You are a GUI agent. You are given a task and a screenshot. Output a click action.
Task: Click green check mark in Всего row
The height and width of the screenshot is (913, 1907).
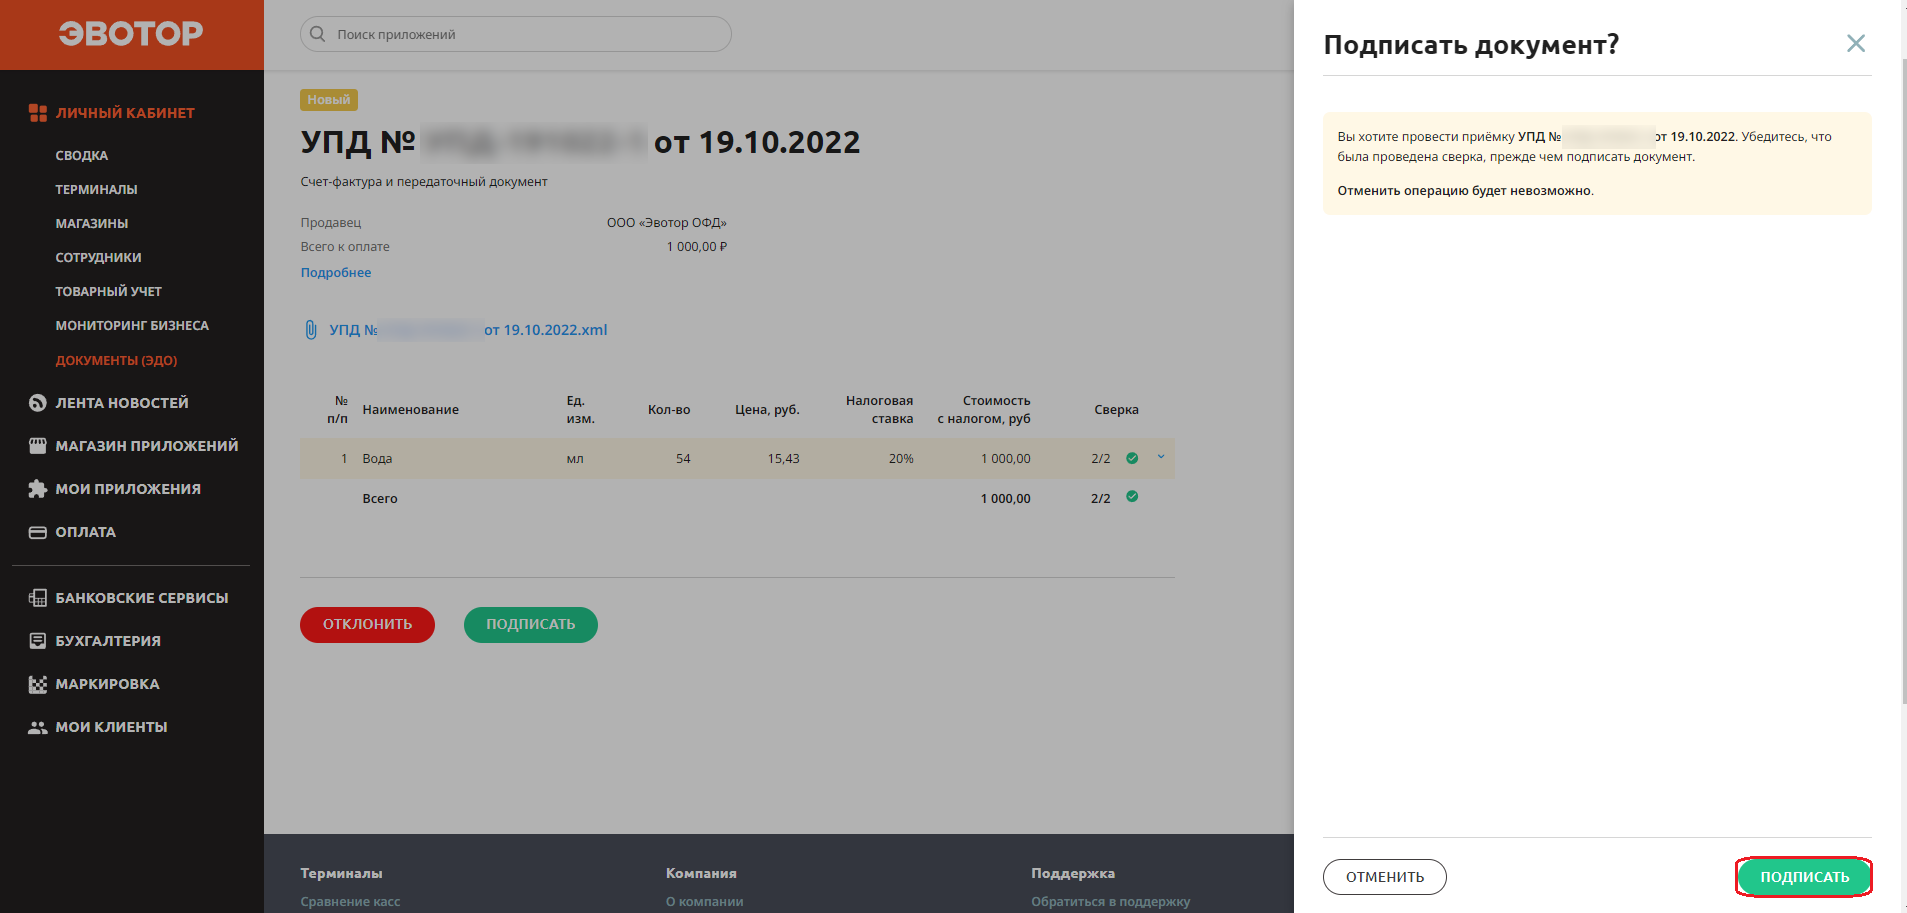[x=1132, y=497]
